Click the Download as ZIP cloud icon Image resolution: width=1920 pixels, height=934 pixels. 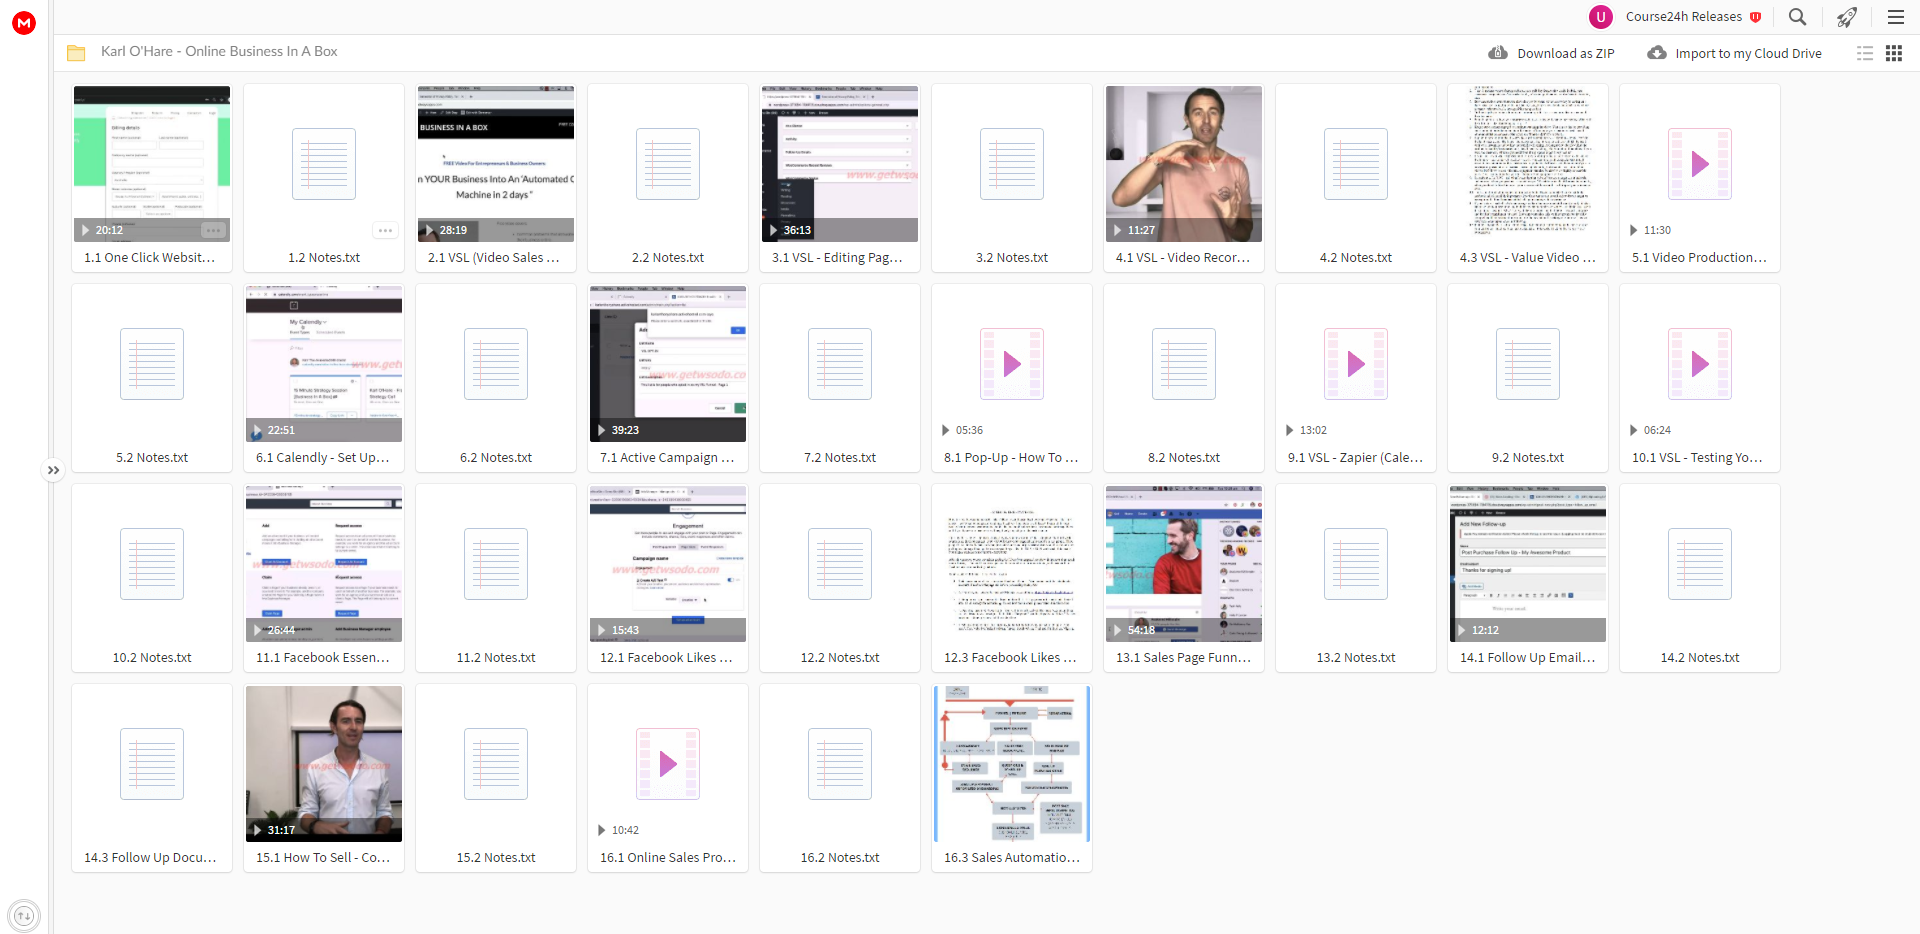click(x=1498, y=53)
